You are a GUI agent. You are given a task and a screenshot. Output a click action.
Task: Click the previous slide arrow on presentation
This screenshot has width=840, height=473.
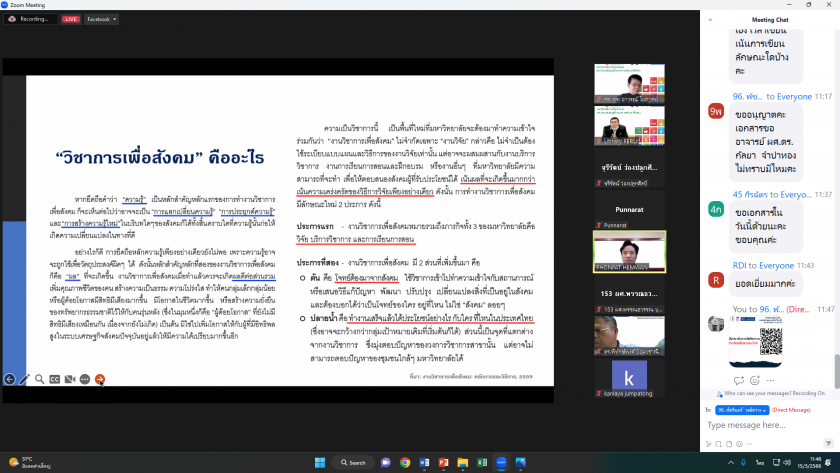tap(10, 379)
